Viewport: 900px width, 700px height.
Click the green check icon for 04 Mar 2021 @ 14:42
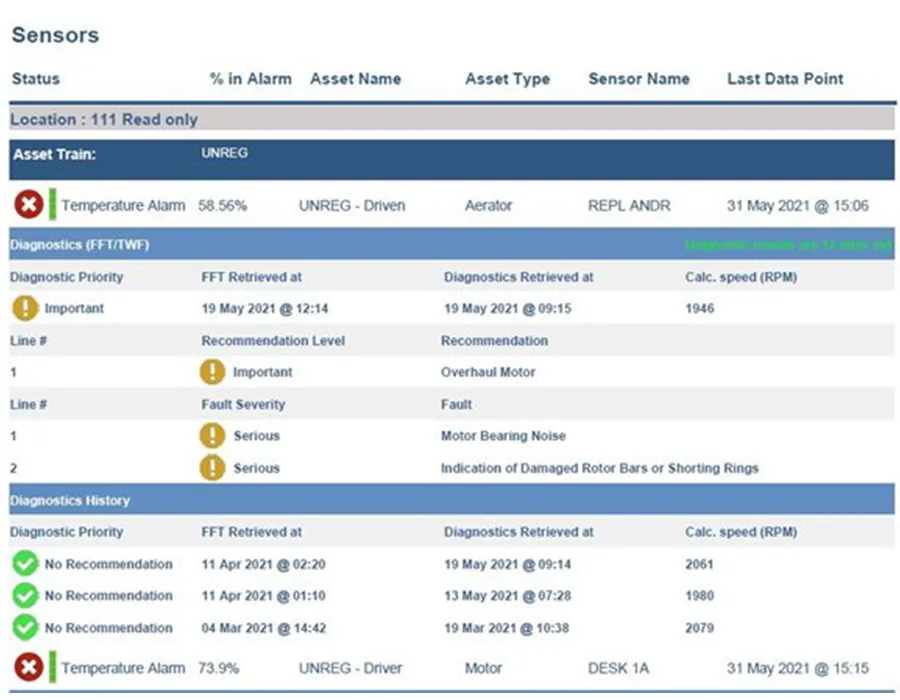click(25, 628)
